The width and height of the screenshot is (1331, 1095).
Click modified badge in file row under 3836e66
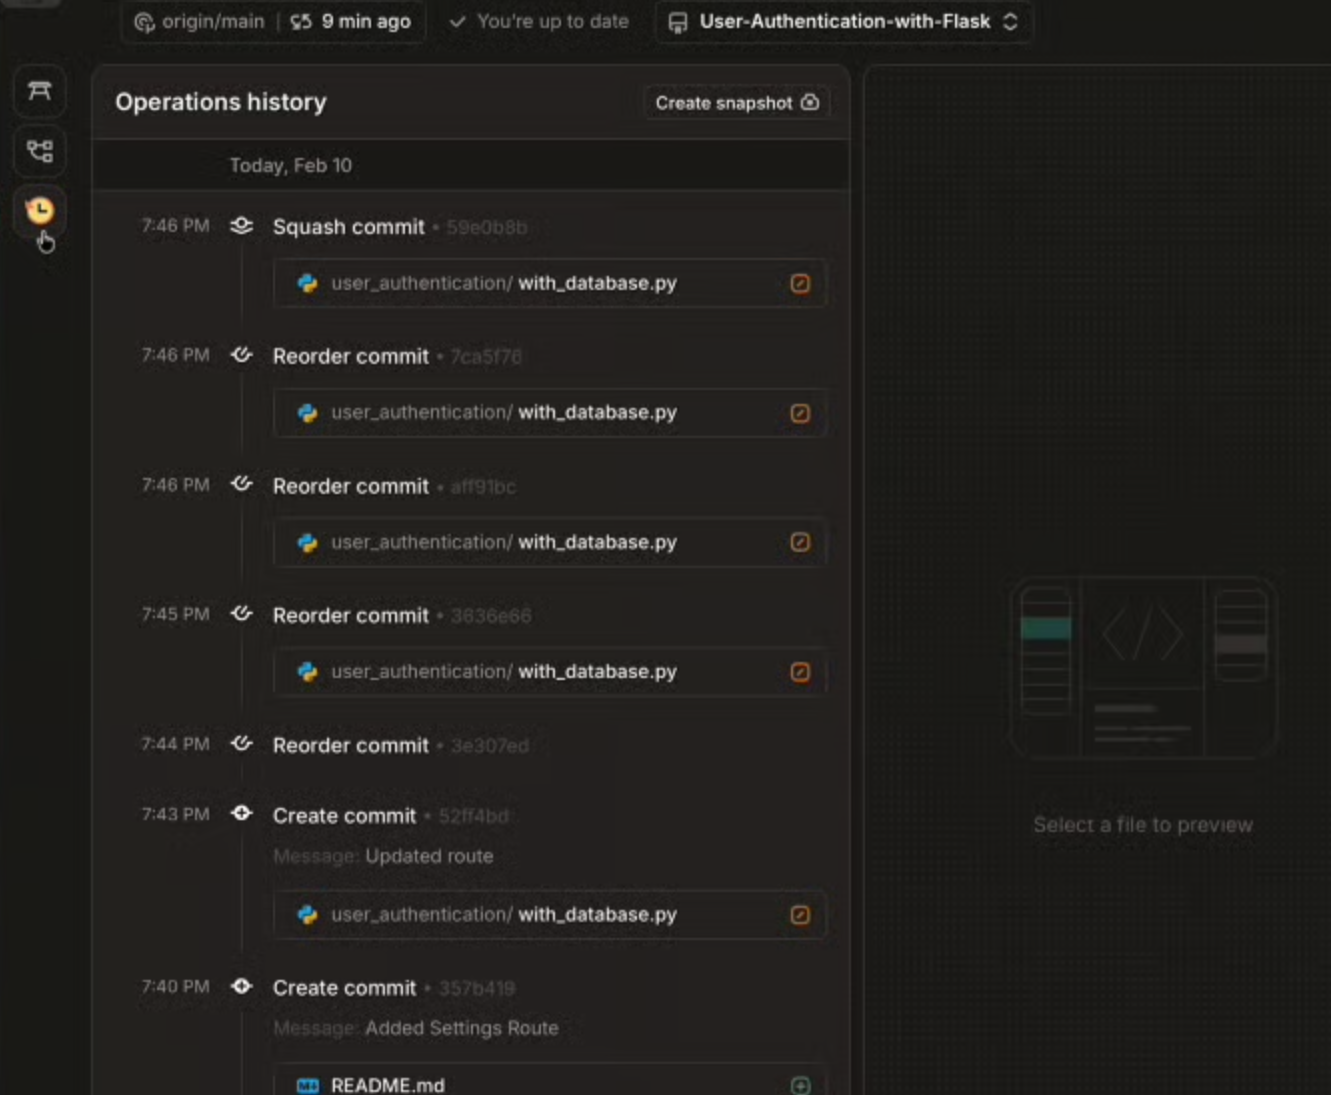click(800, 672)
